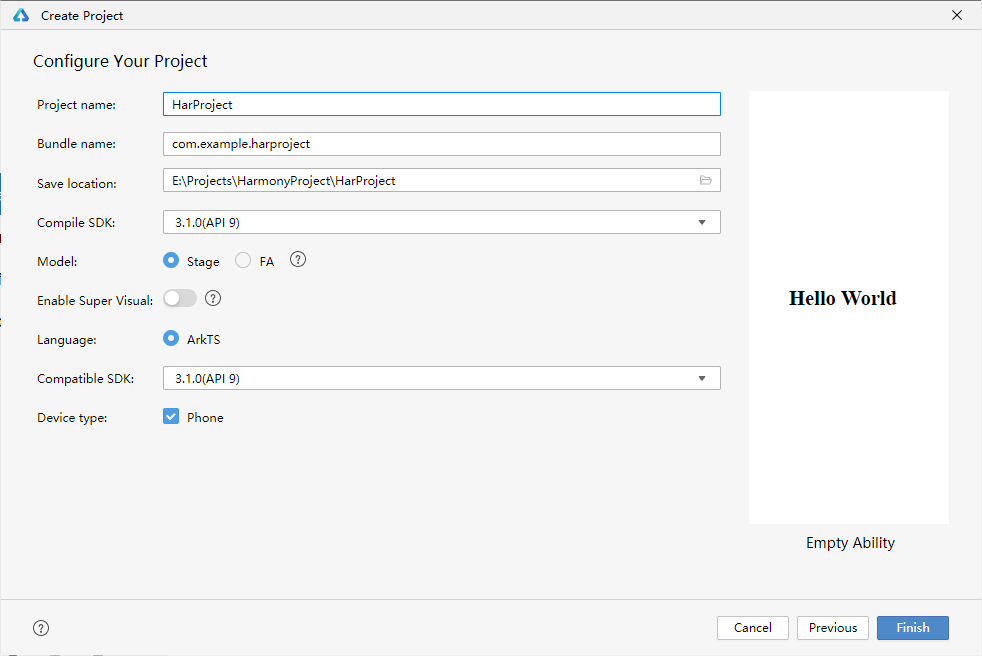Click the Device type label
The image size is (982, 656).
72,418
